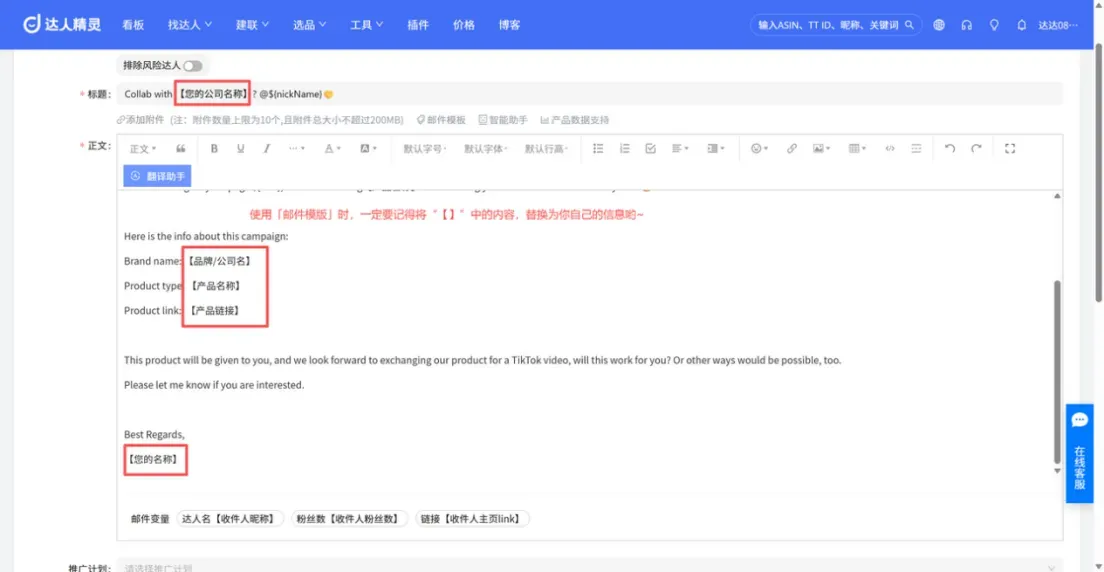
Task: Open the 达达08 account menu
Action: 1058,25
